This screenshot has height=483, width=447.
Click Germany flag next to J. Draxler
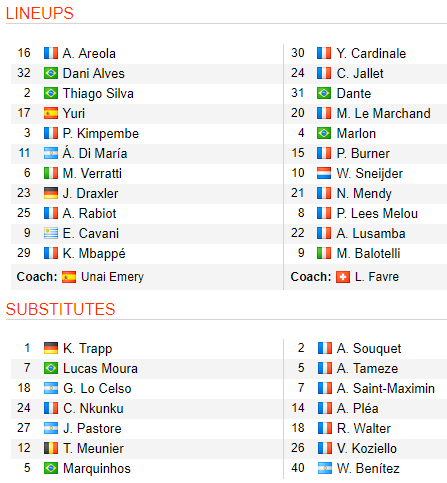51,193
